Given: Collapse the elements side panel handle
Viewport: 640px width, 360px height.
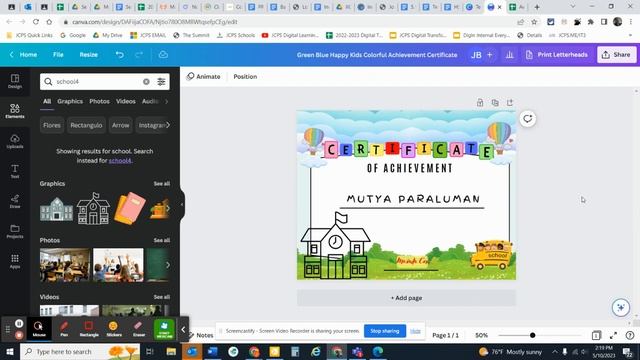Looking at the screenshot, I should pos(182,204).
